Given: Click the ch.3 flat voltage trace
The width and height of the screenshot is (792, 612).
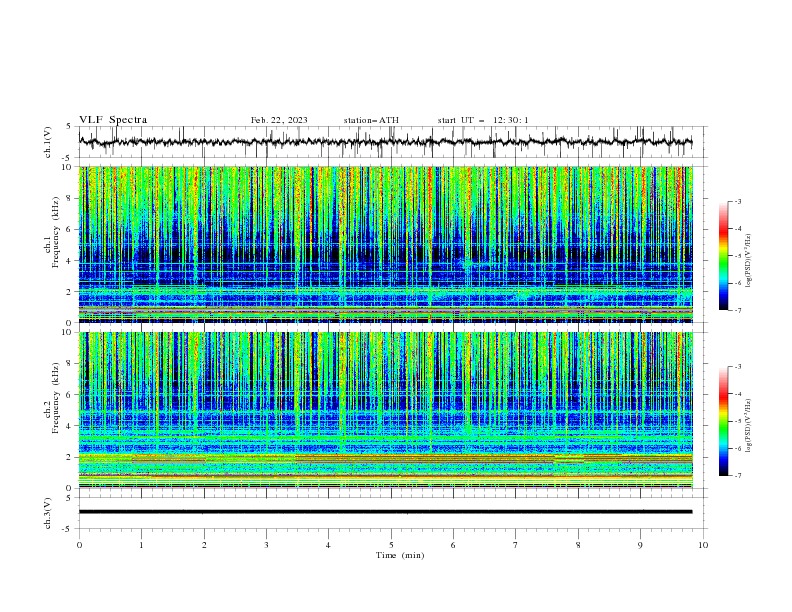Looking at the screenshot, I should click(x=385, y=512).
